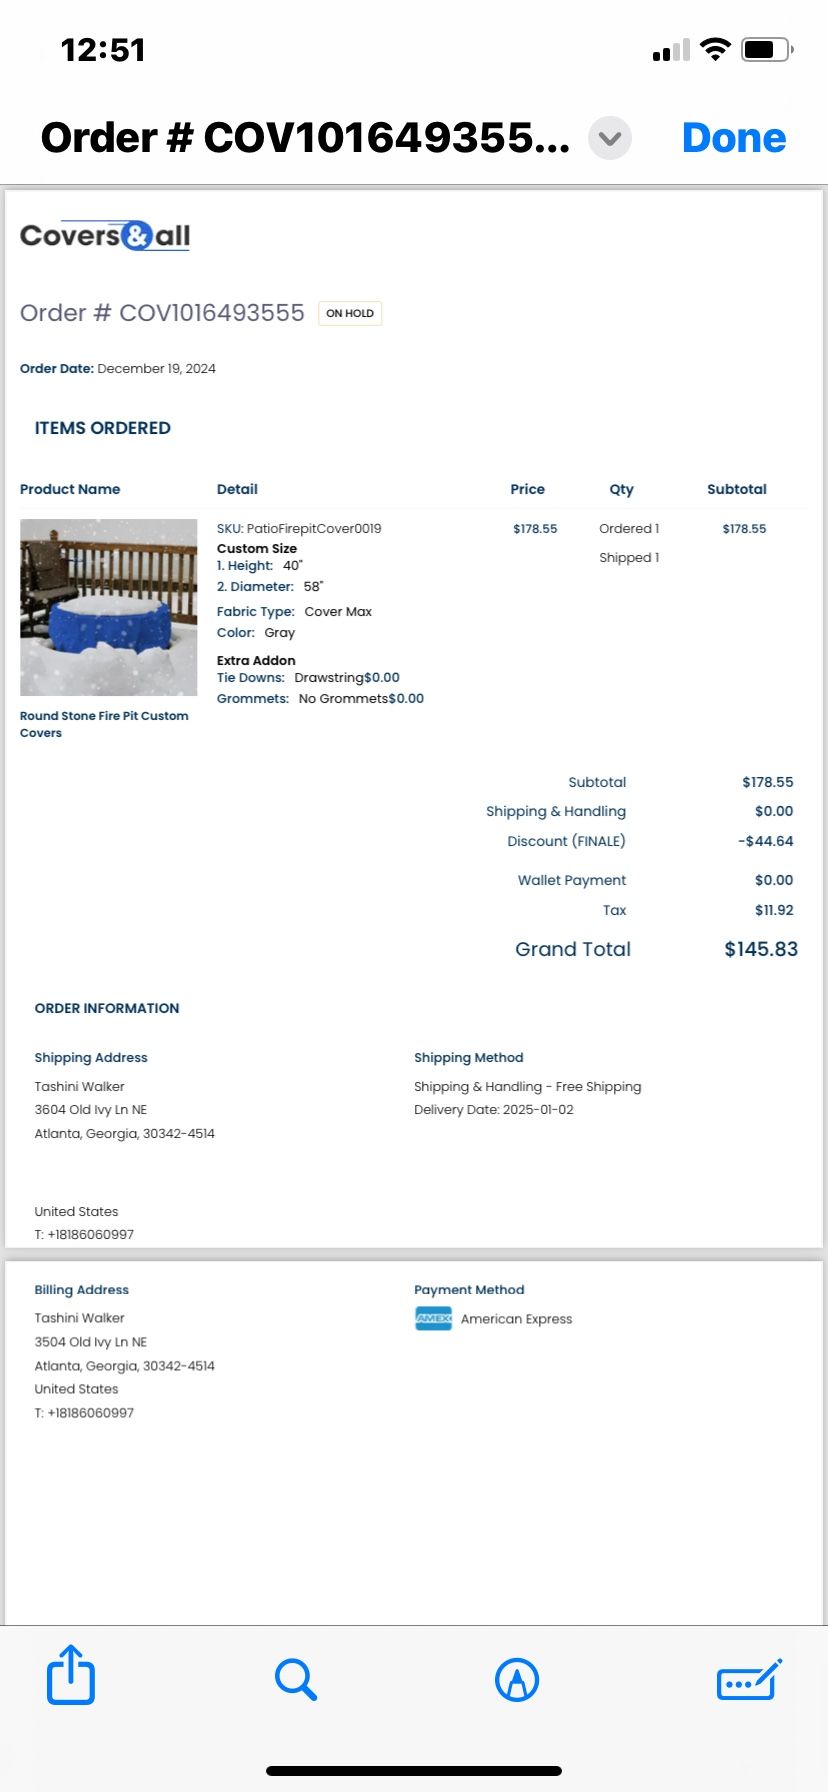Tap the 12:51 status bar clock

pos(103,50)
